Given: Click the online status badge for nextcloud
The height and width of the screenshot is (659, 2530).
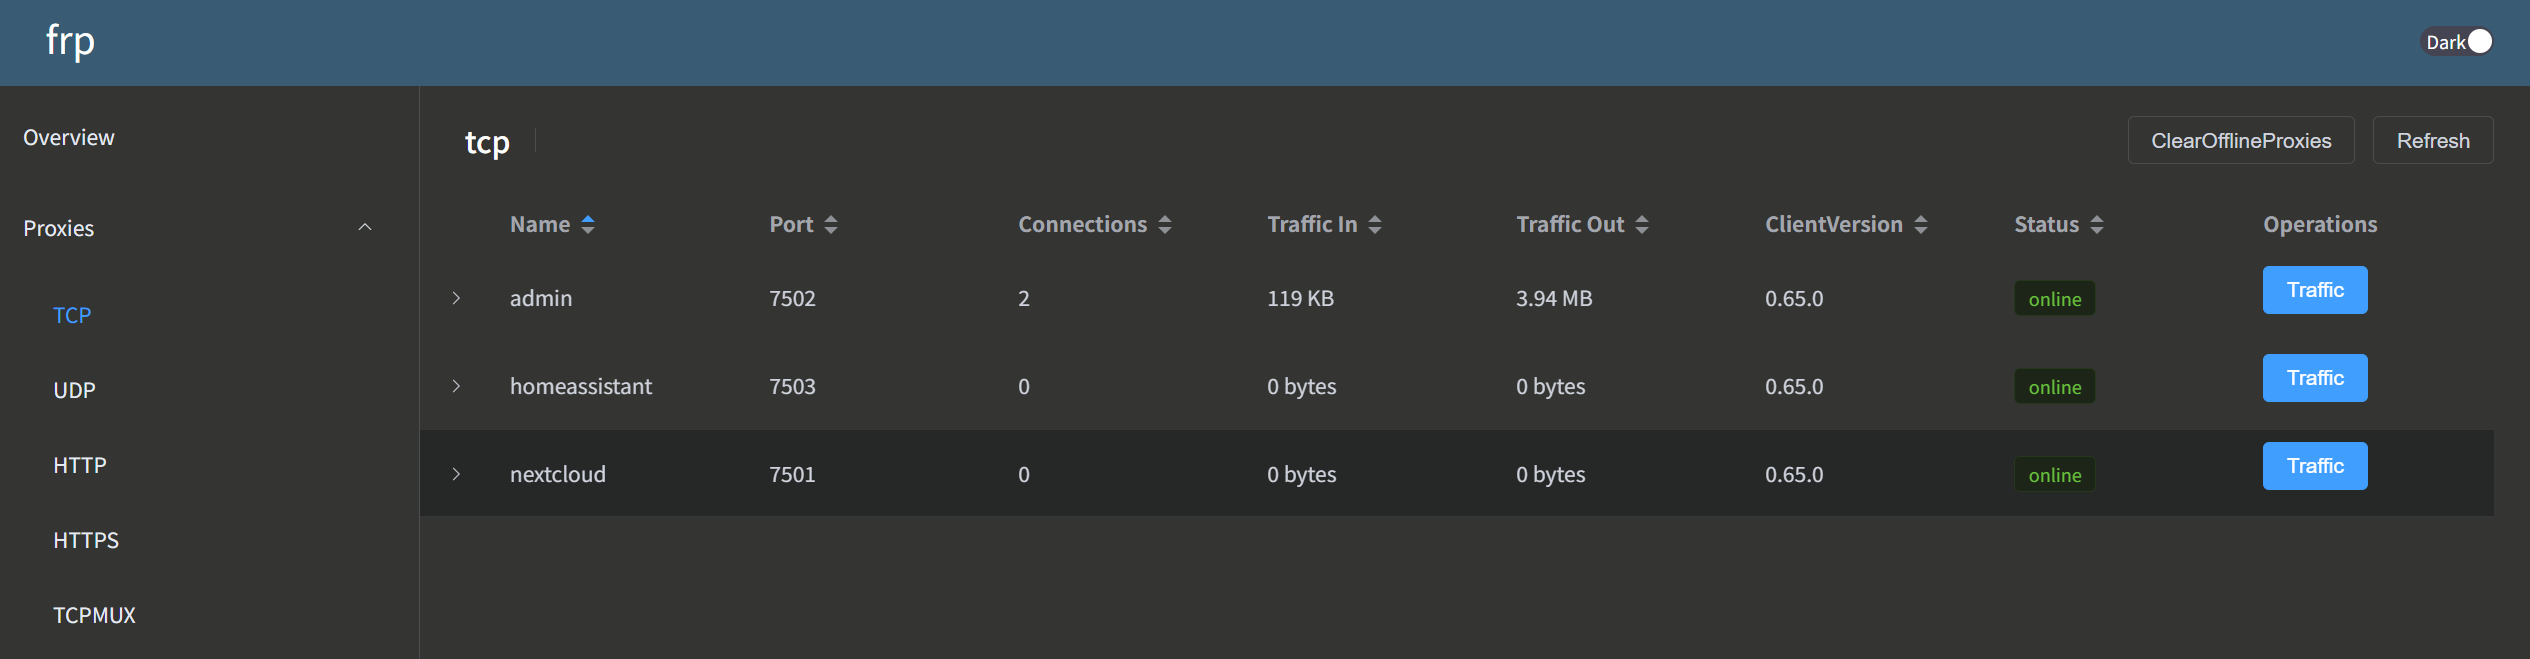Looking at the screenshot, I should [2054, 475].
